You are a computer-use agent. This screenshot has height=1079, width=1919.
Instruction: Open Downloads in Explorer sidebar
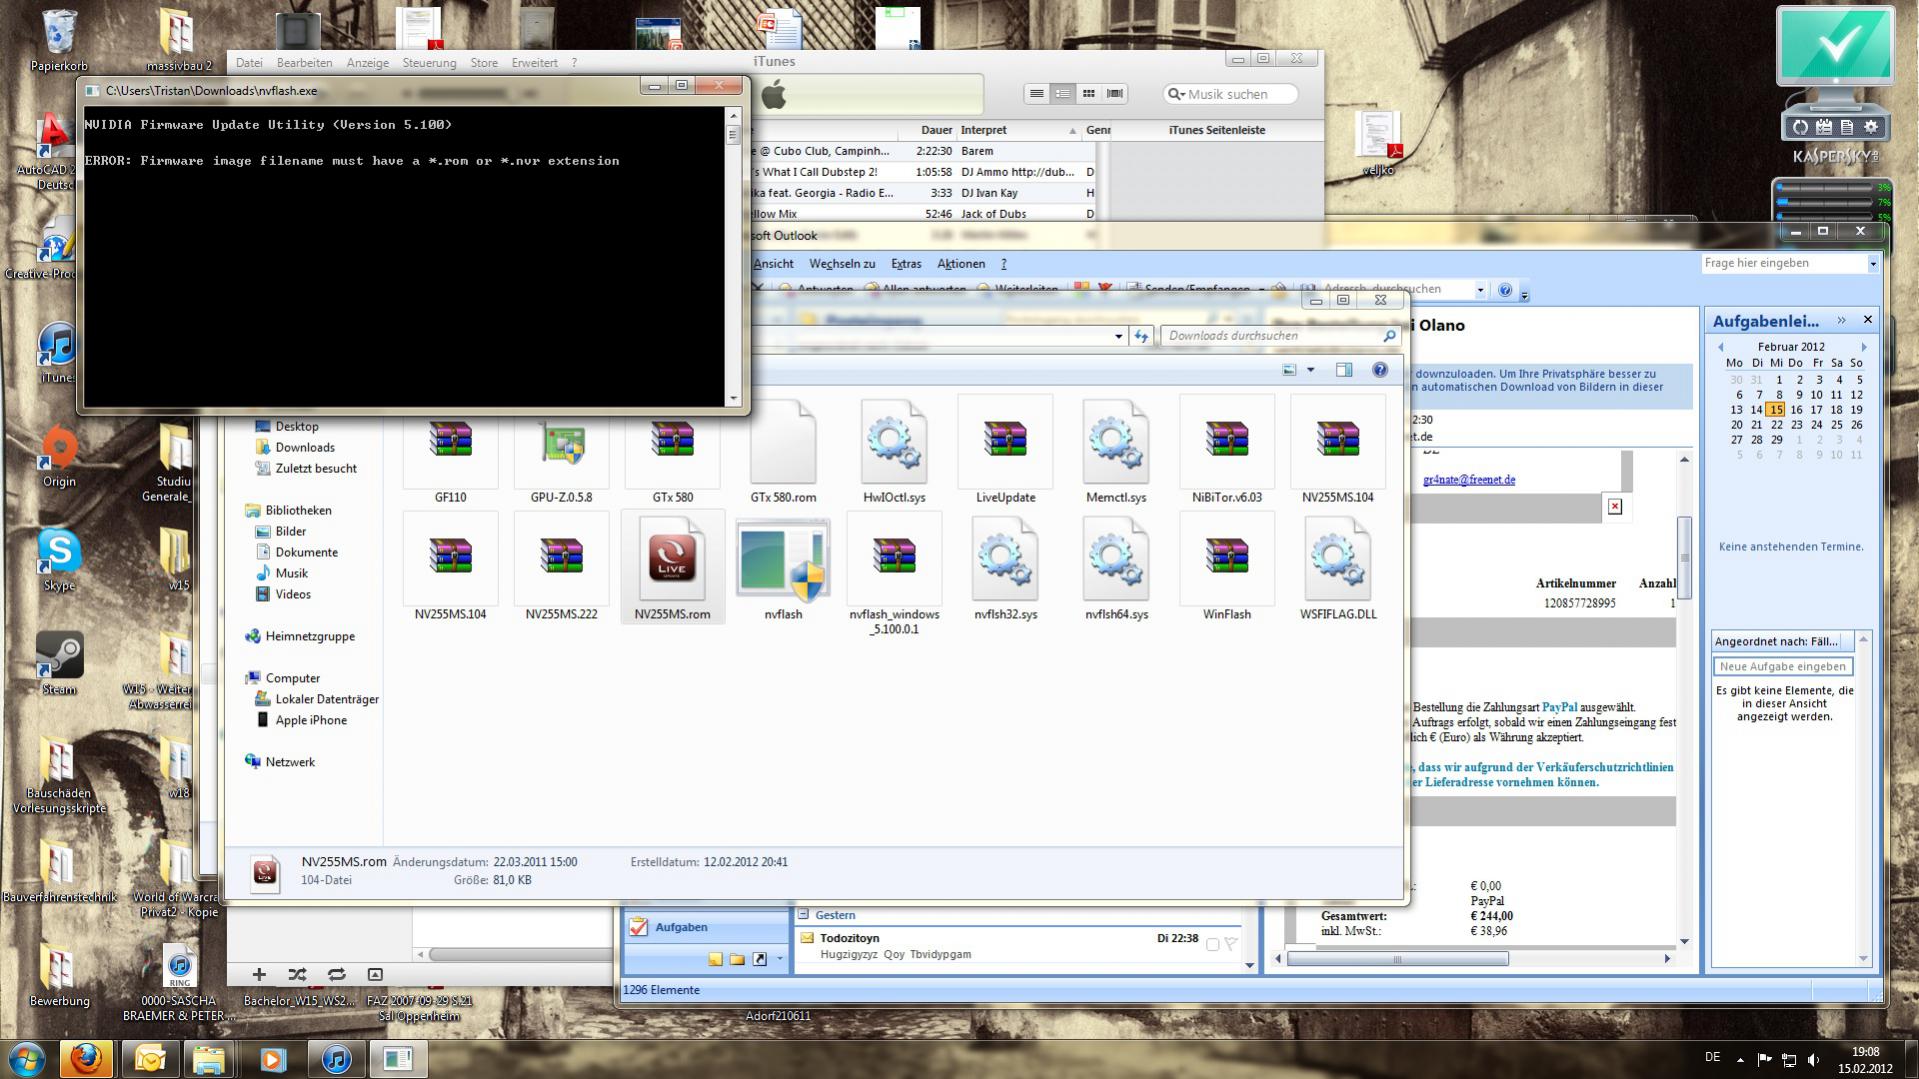(305, 447)
